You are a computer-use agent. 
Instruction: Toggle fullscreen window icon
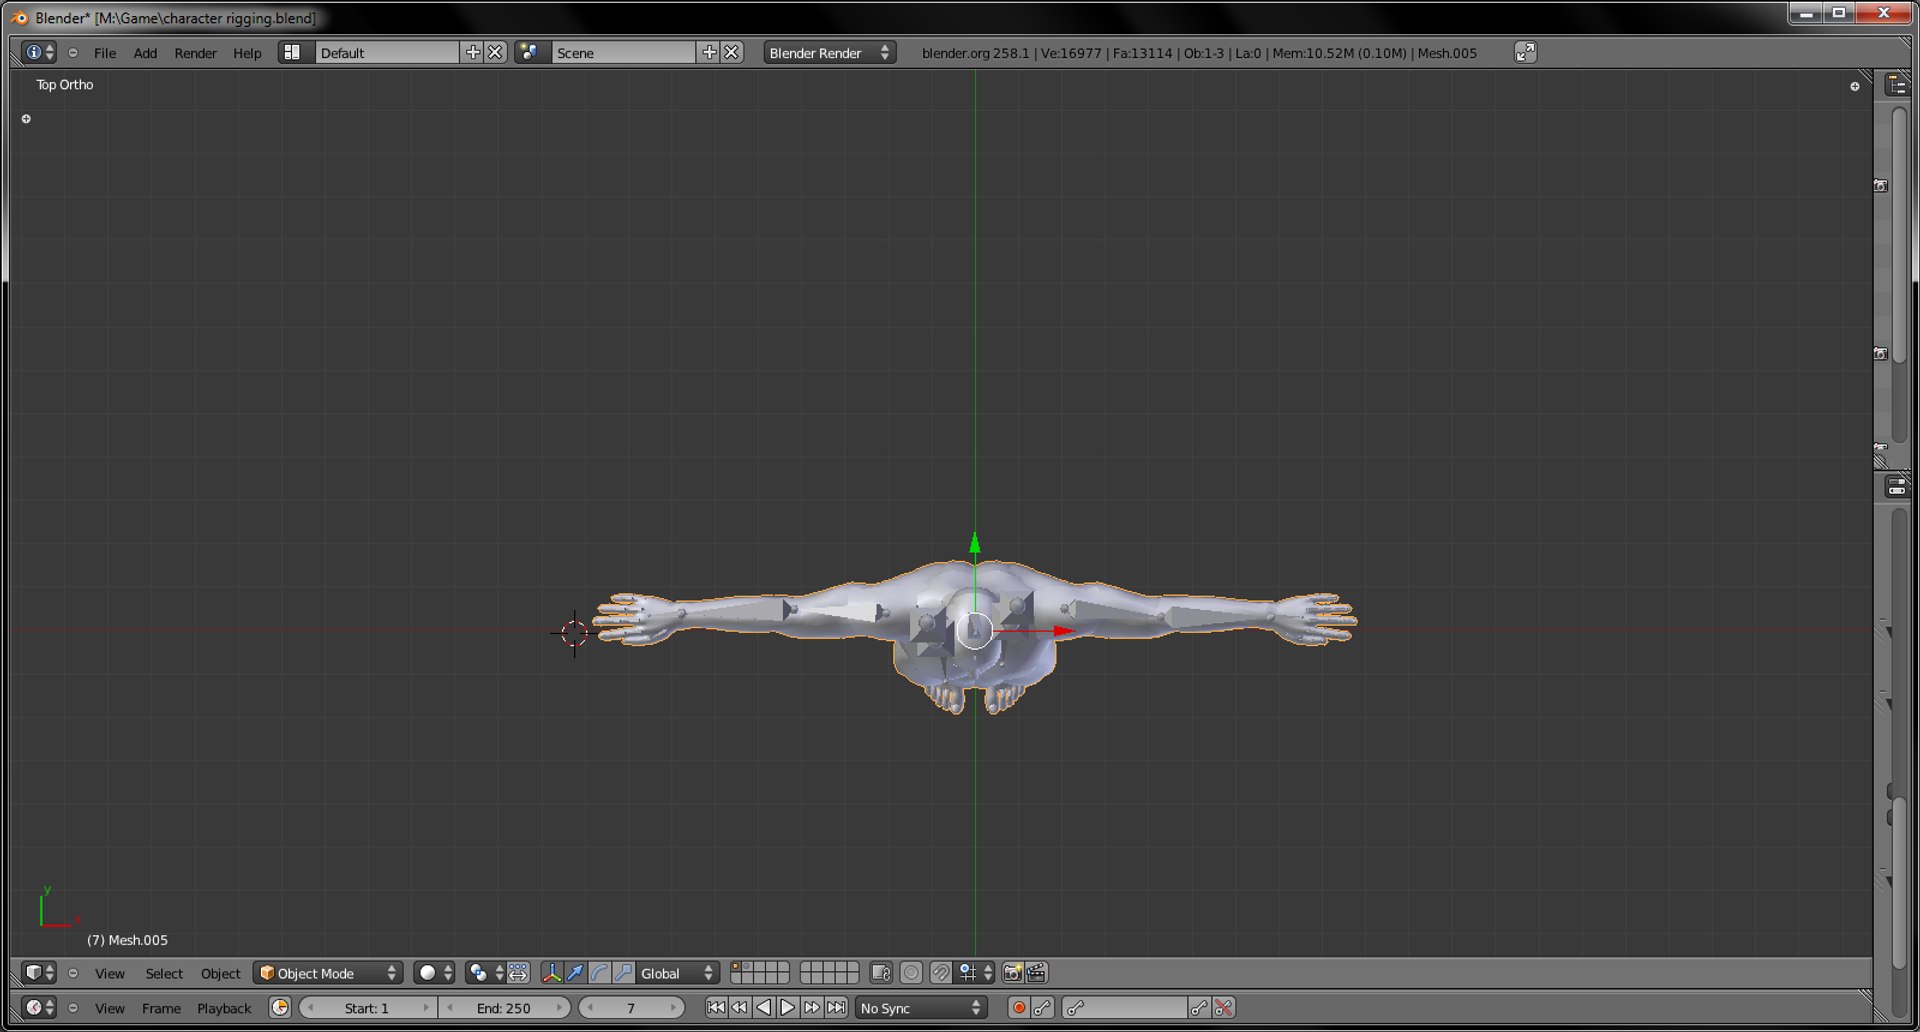coord(1525,53)
